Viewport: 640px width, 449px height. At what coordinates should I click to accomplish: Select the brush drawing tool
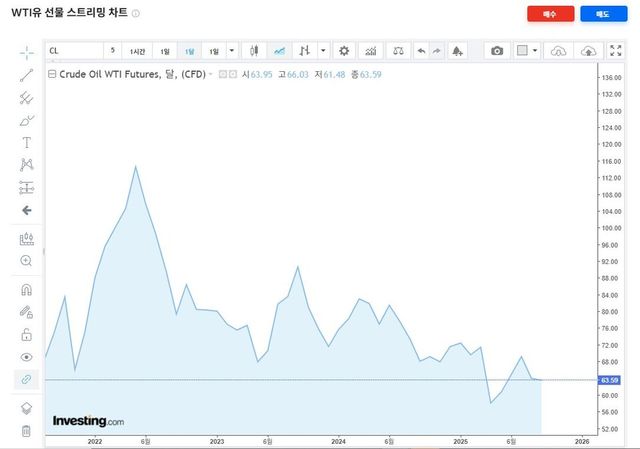pyautogui.click(x=27, y=120)
